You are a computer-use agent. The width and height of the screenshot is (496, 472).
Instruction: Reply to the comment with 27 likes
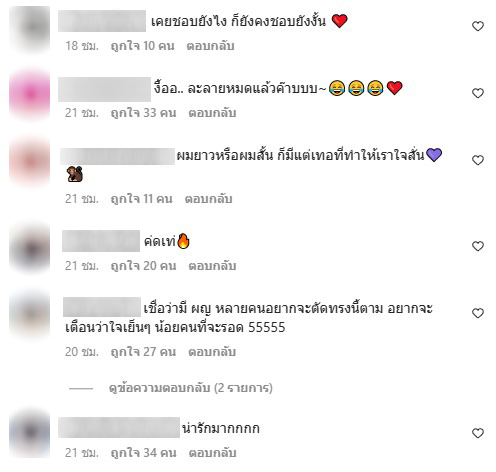tap(212, 352)
